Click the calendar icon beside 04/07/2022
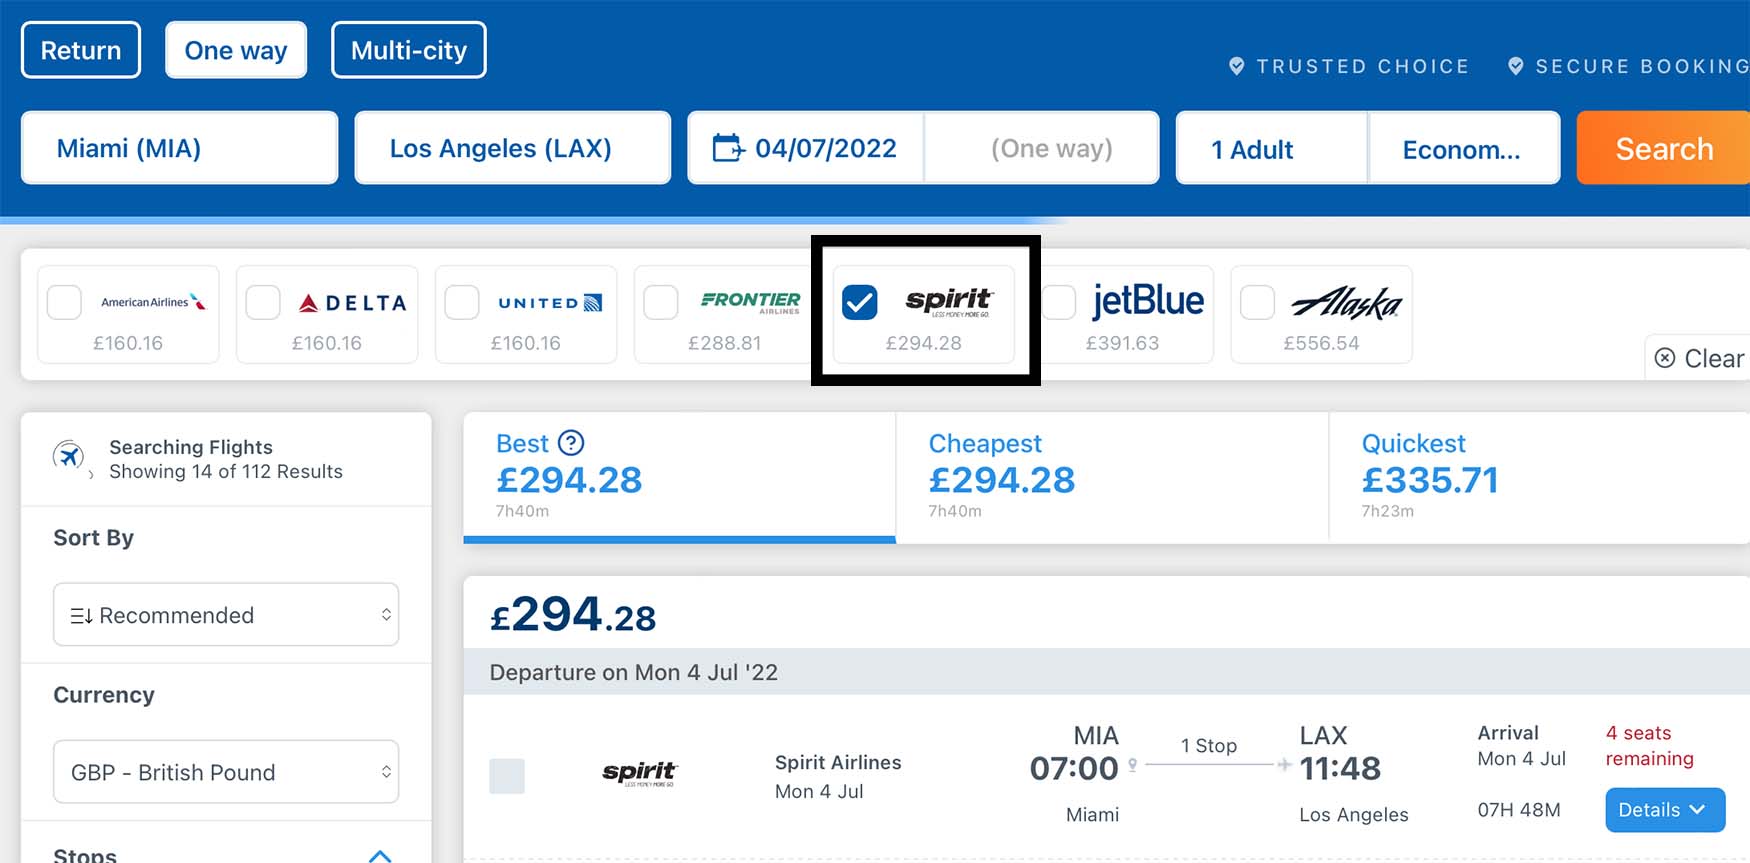Image resolution: width=1750 pixels, height=863 pixels. point(728,148)
